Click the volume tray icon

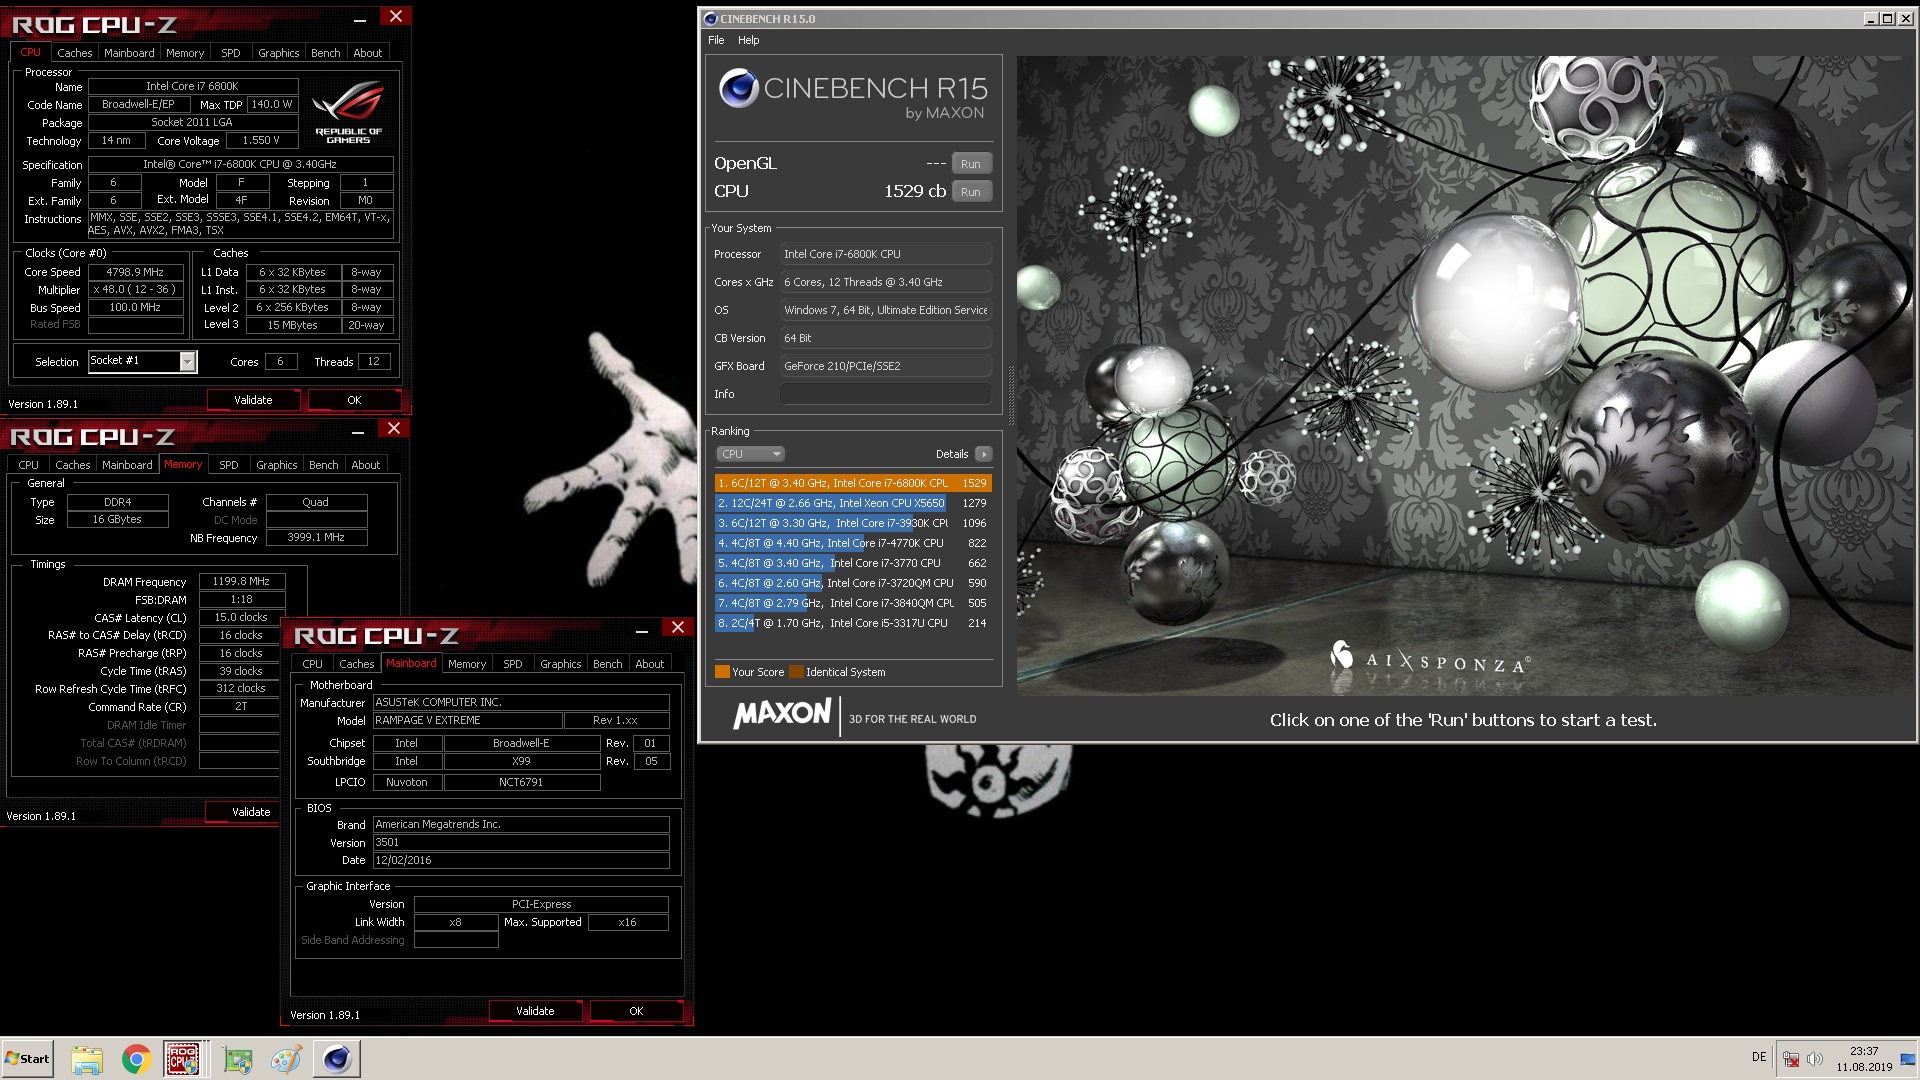pos(1815,1059)
